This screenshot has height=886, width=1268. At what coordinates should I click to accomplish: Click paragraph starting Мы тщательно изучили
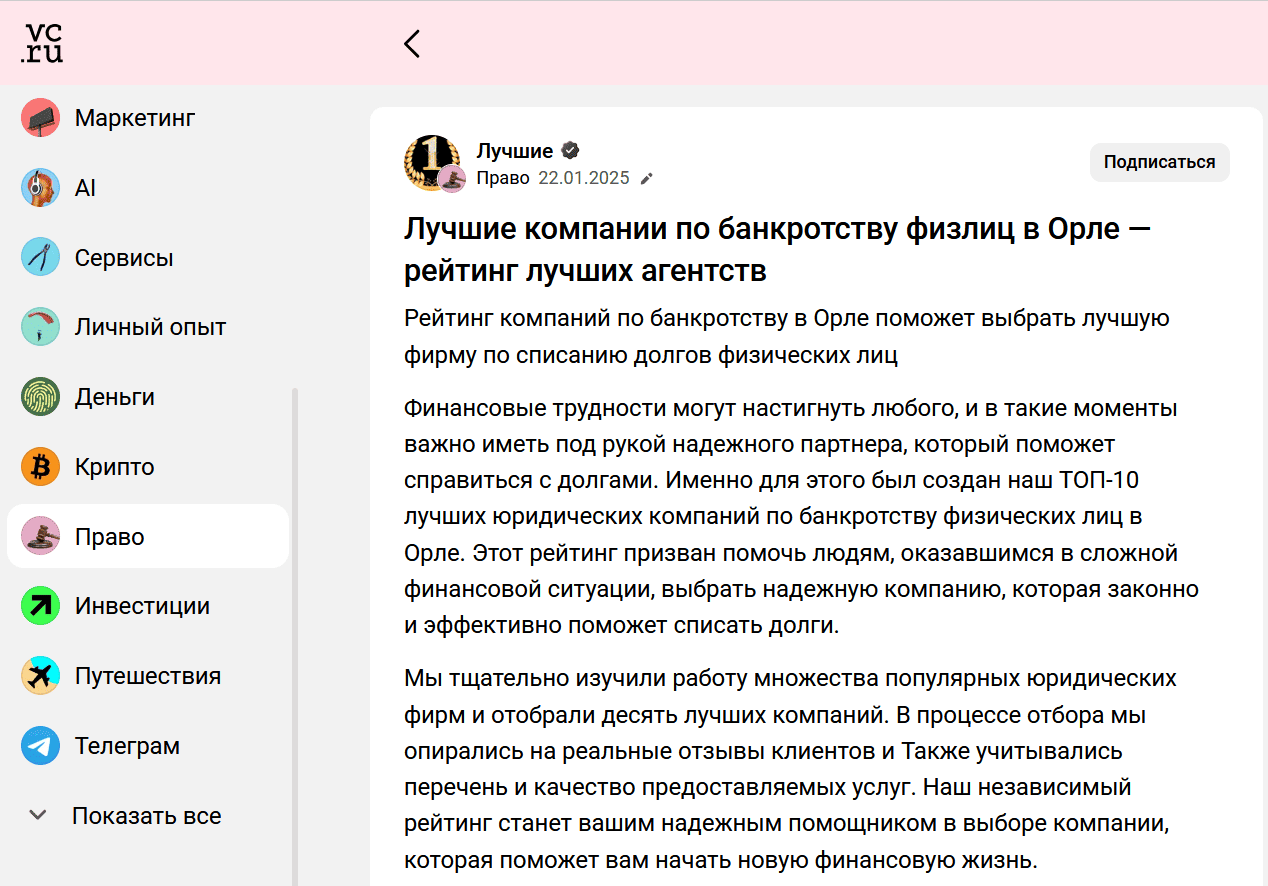pyautogui.click(x=791, y=768)
